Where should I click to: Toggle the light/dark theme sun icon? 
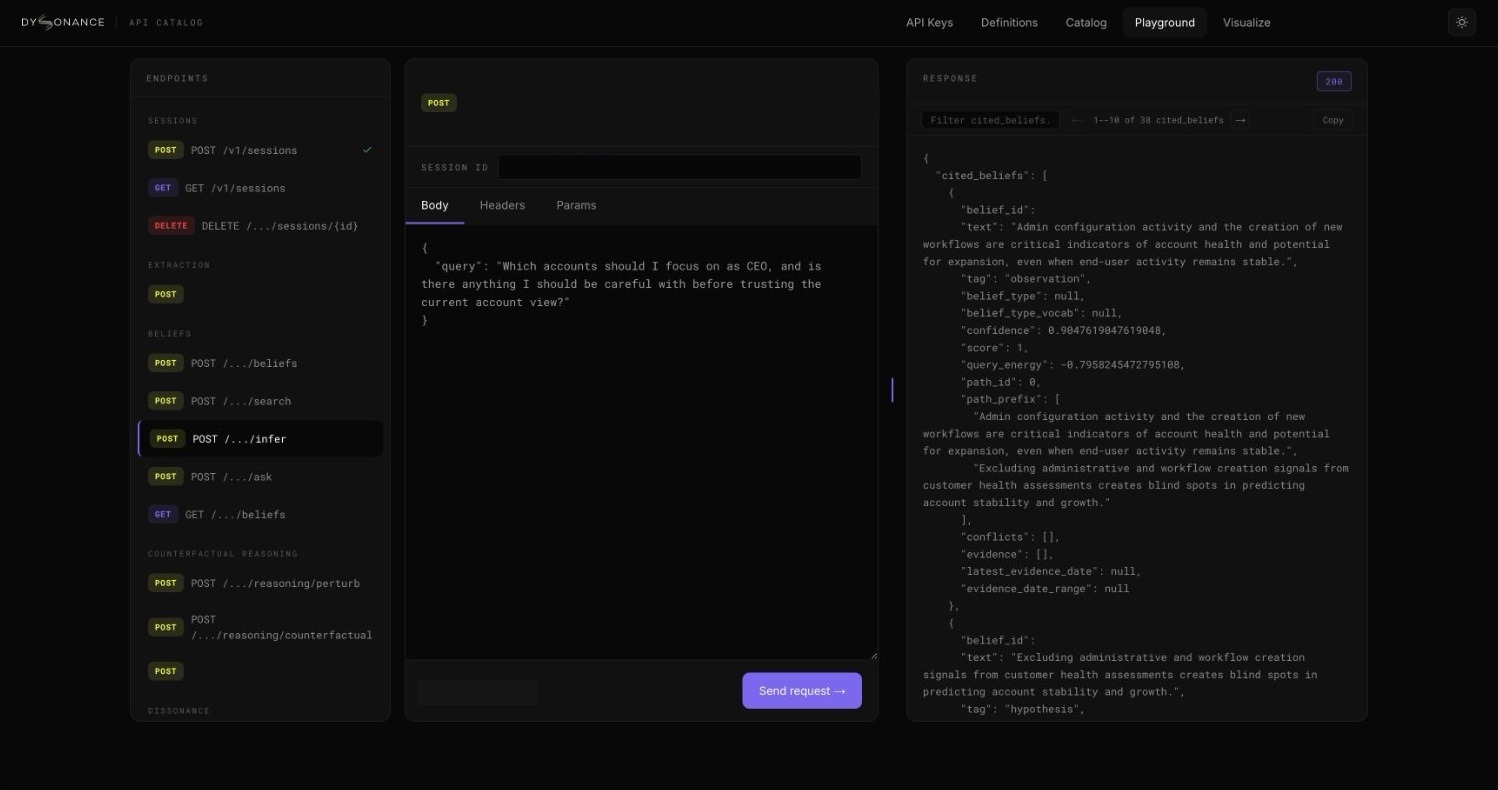point(1461,22)
